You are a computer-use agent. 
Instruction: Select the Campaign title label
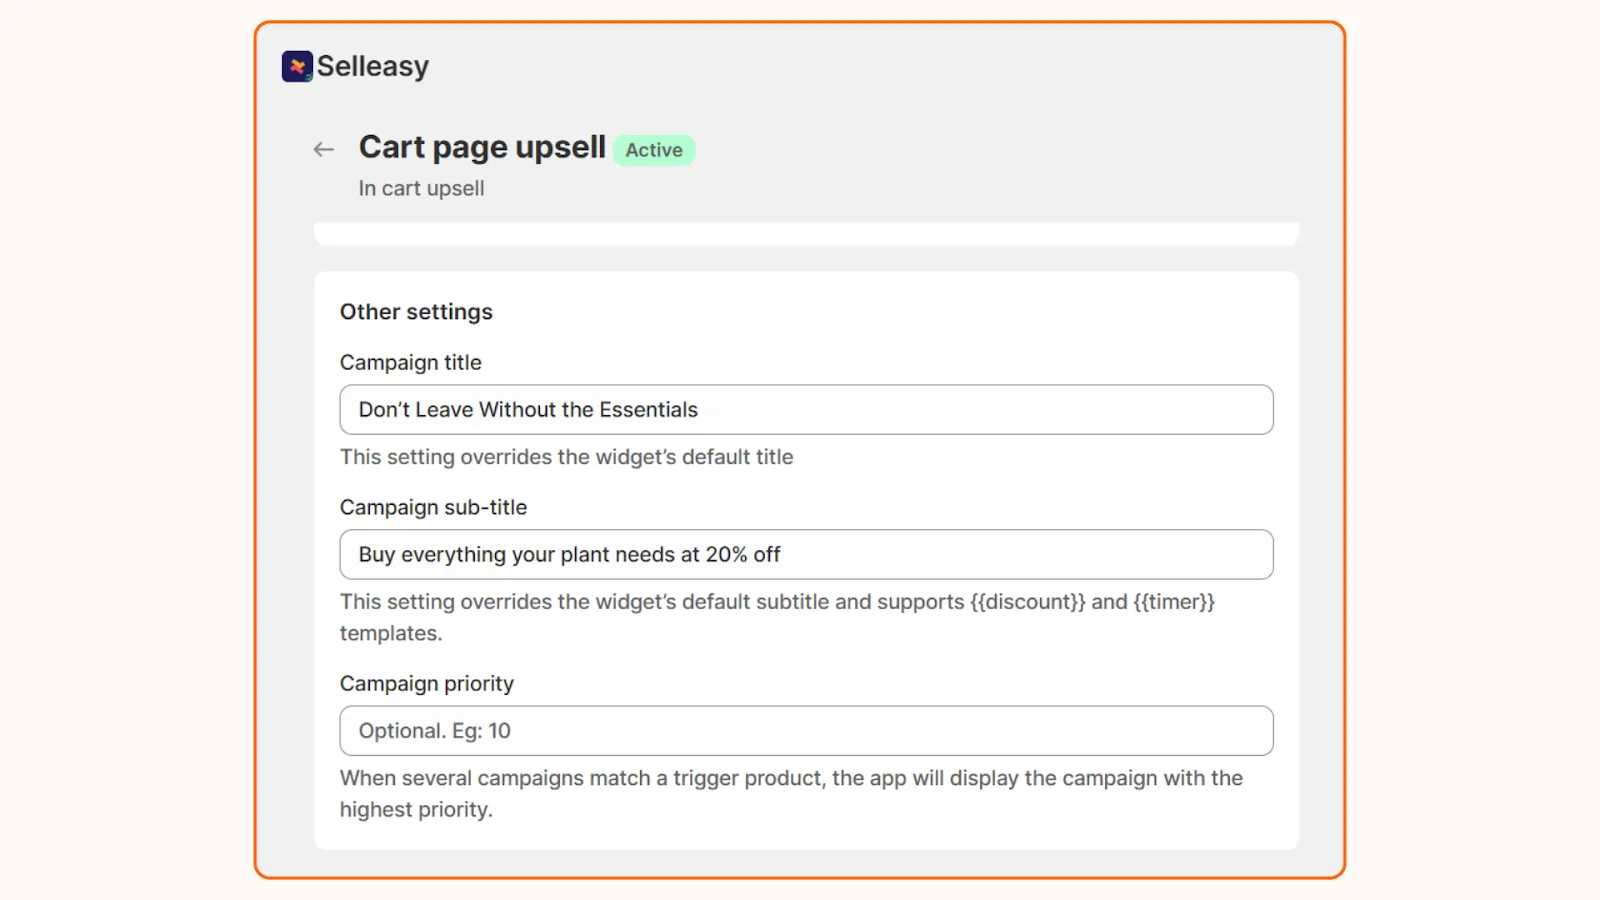pyautogui.click(x=410, y=362)
